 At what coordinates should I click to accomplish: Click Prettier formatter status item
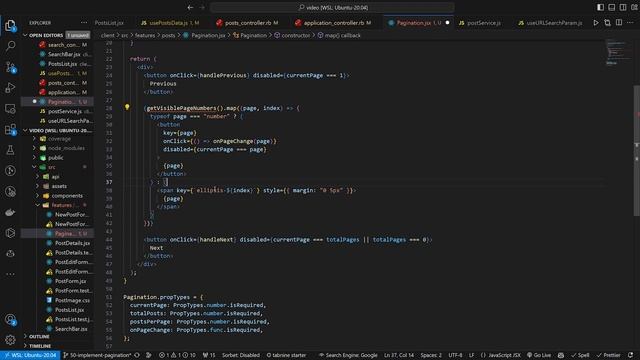[609, 356]
